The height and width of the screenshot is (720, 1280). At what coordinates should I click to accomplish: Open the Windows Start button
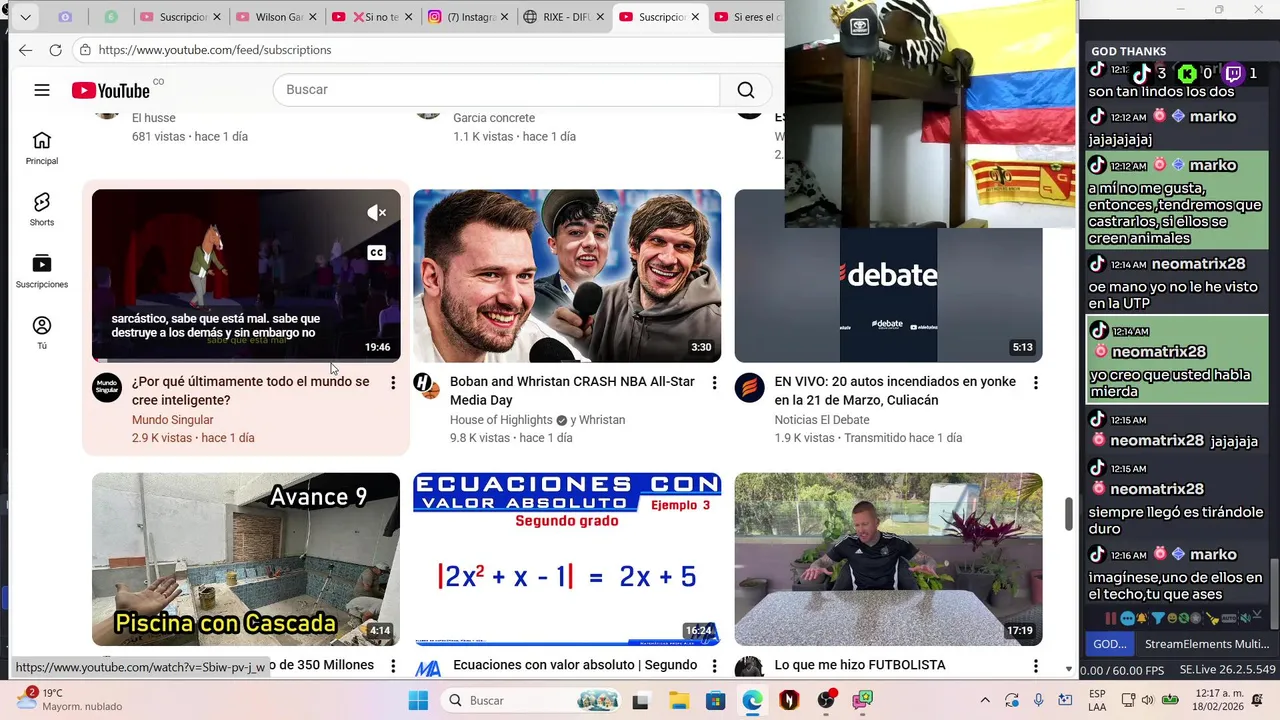click(x=418, y=700)
